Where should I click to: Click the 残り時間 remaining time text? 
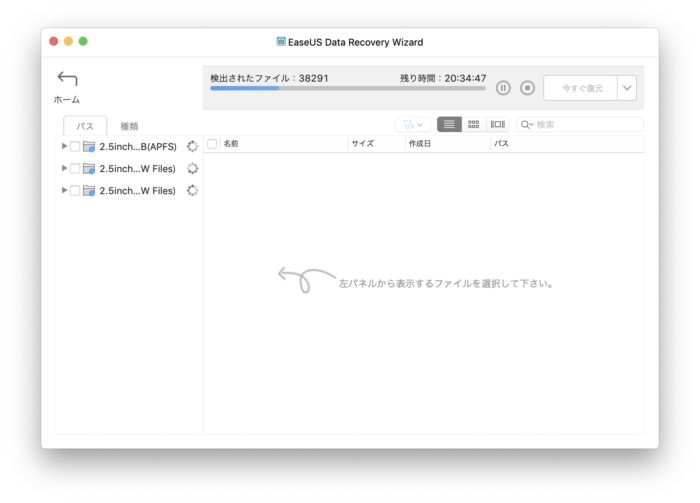(x=443, y=78)
